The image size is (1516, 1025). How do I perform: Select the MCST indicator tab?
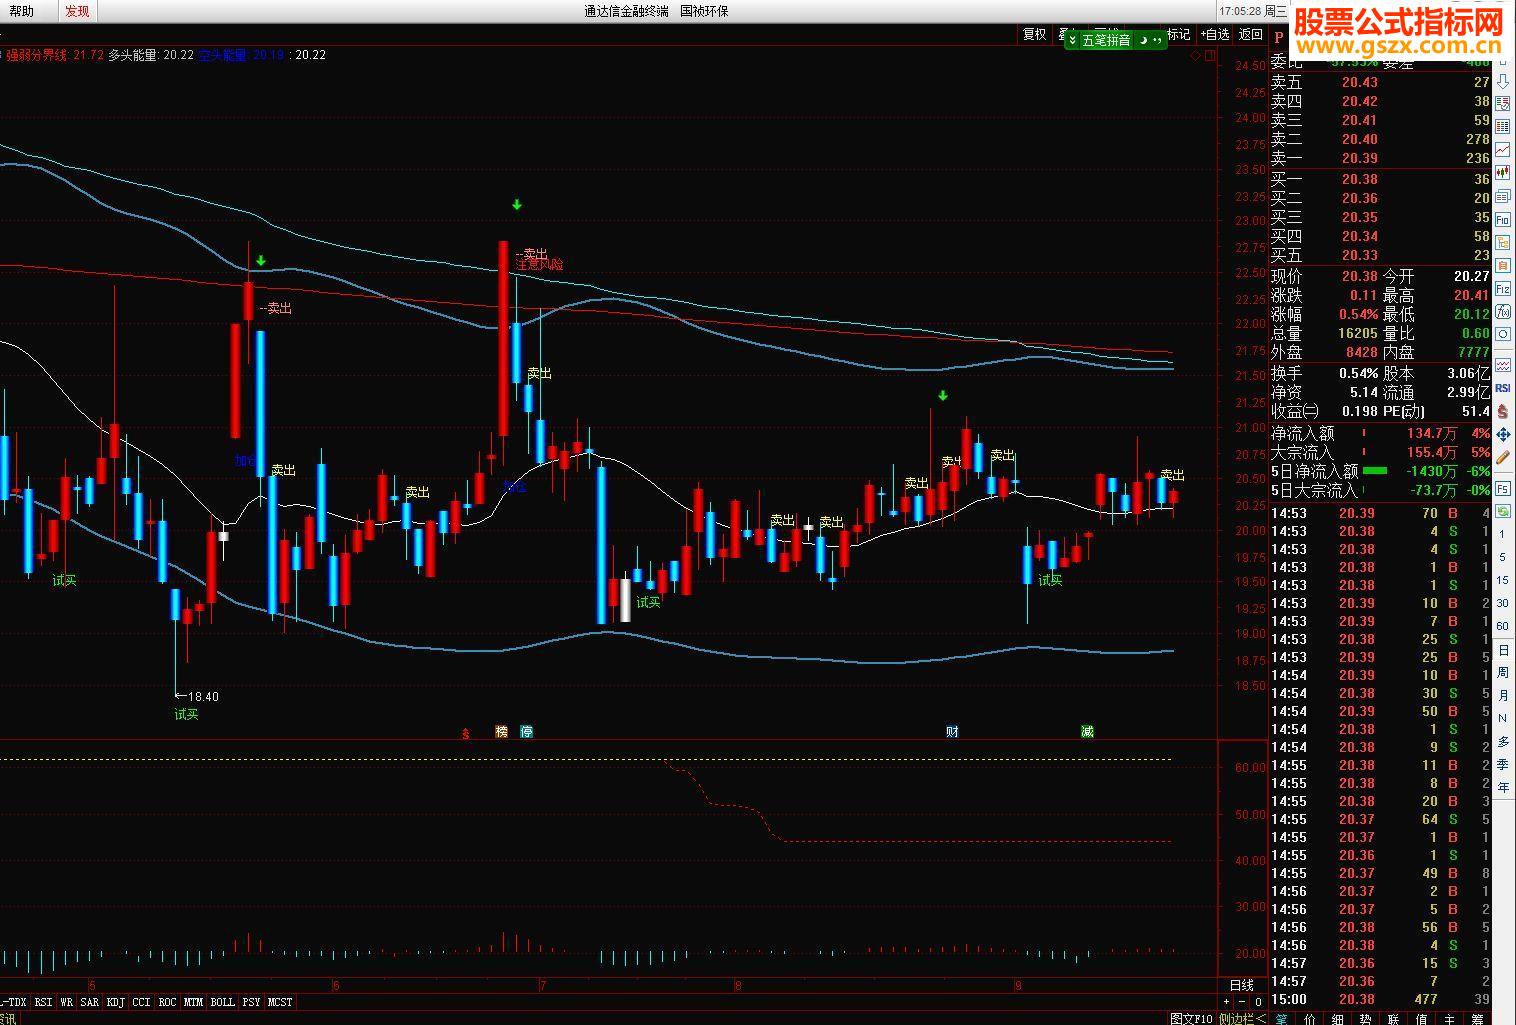[280, 1002]
